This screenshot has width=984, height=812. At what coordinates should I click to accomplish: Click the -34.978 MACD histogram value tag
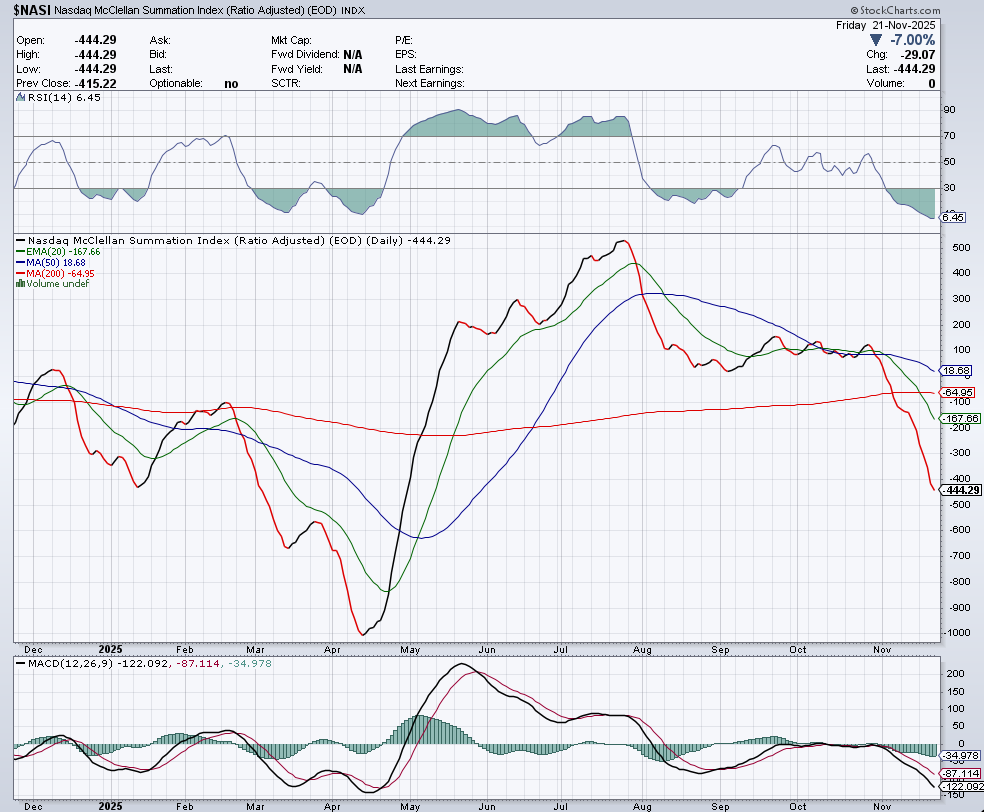[x=960, y=756]
